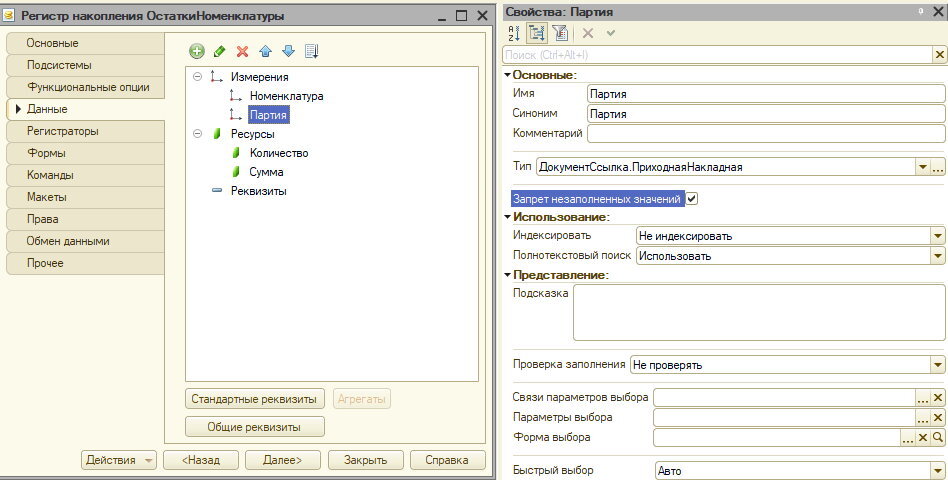
Task: Select the Номенклатура dimension
Action: (287, 96)
